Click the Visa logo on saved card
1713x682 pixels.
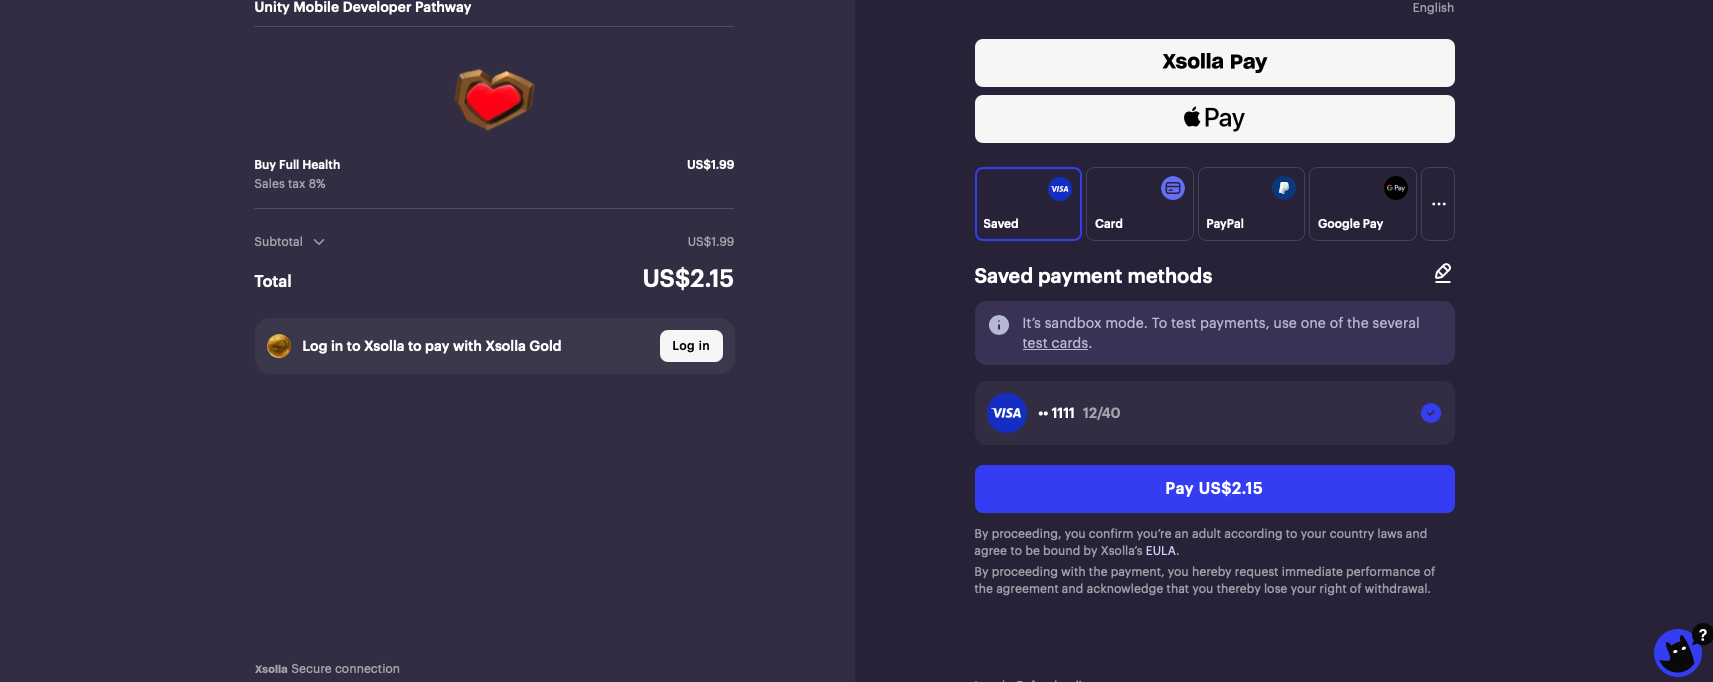(x=1006, y=413)
